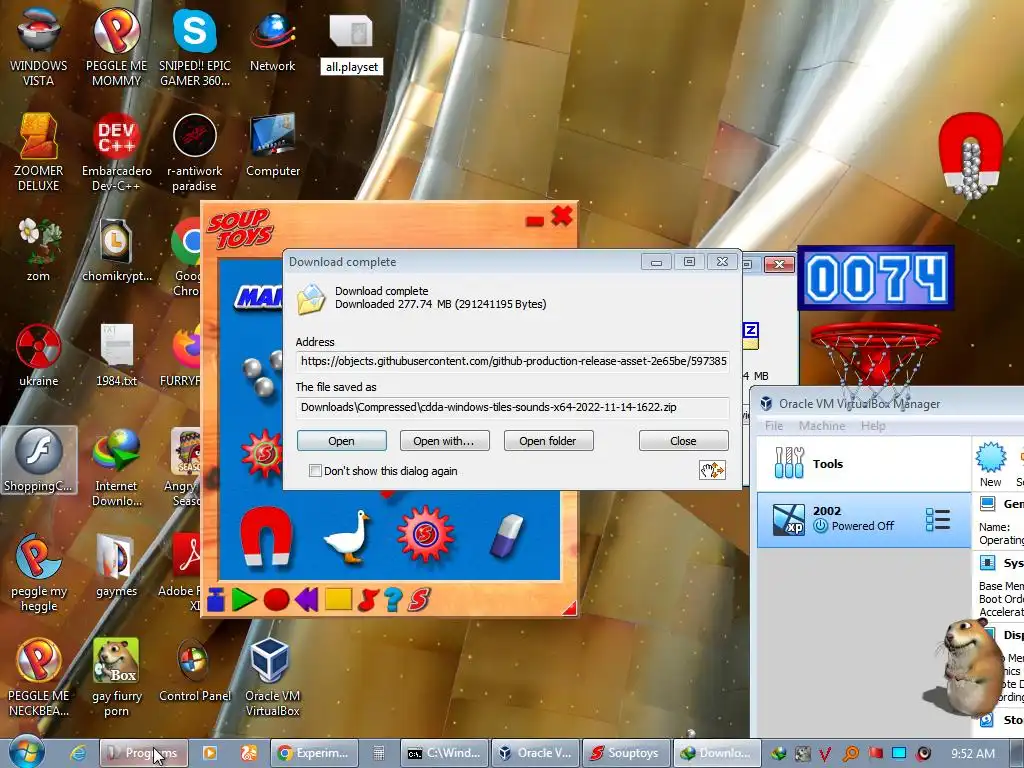
Task: Click the red music note icon in Souptoys
Action: (x=368, y=599)
